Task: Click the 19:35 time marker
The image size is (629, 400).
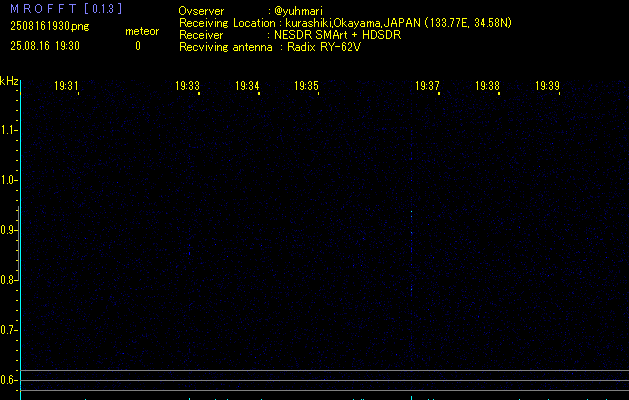Action: [306, 86]
